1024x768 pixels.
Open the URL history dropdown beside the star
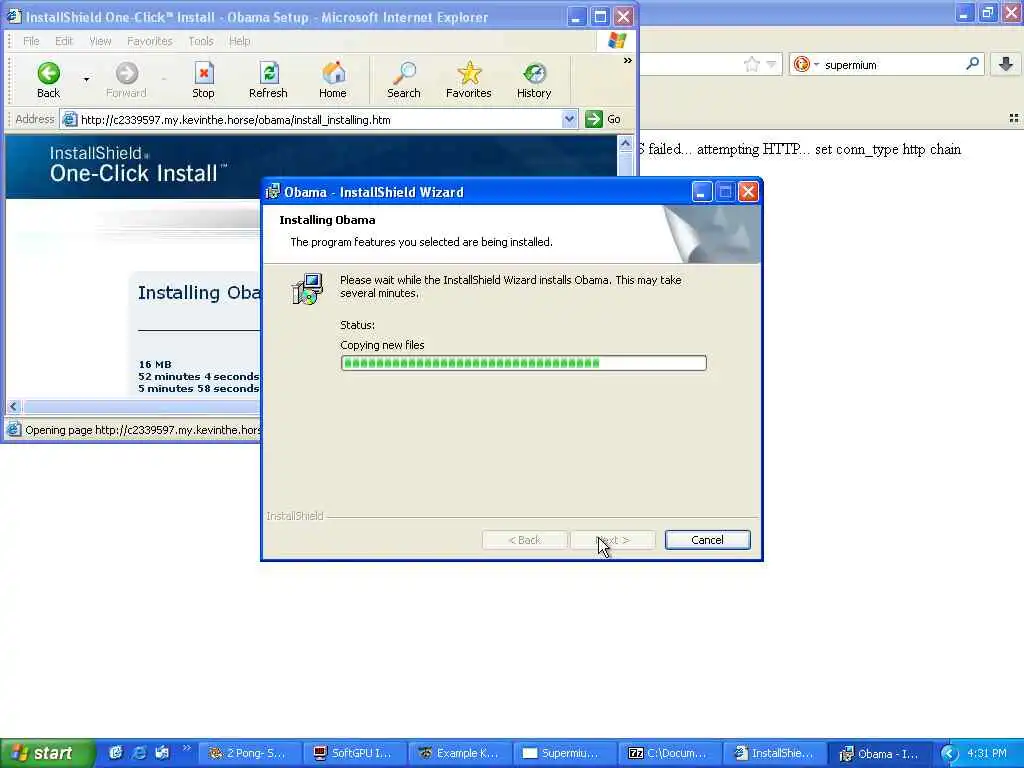point(771,65)
